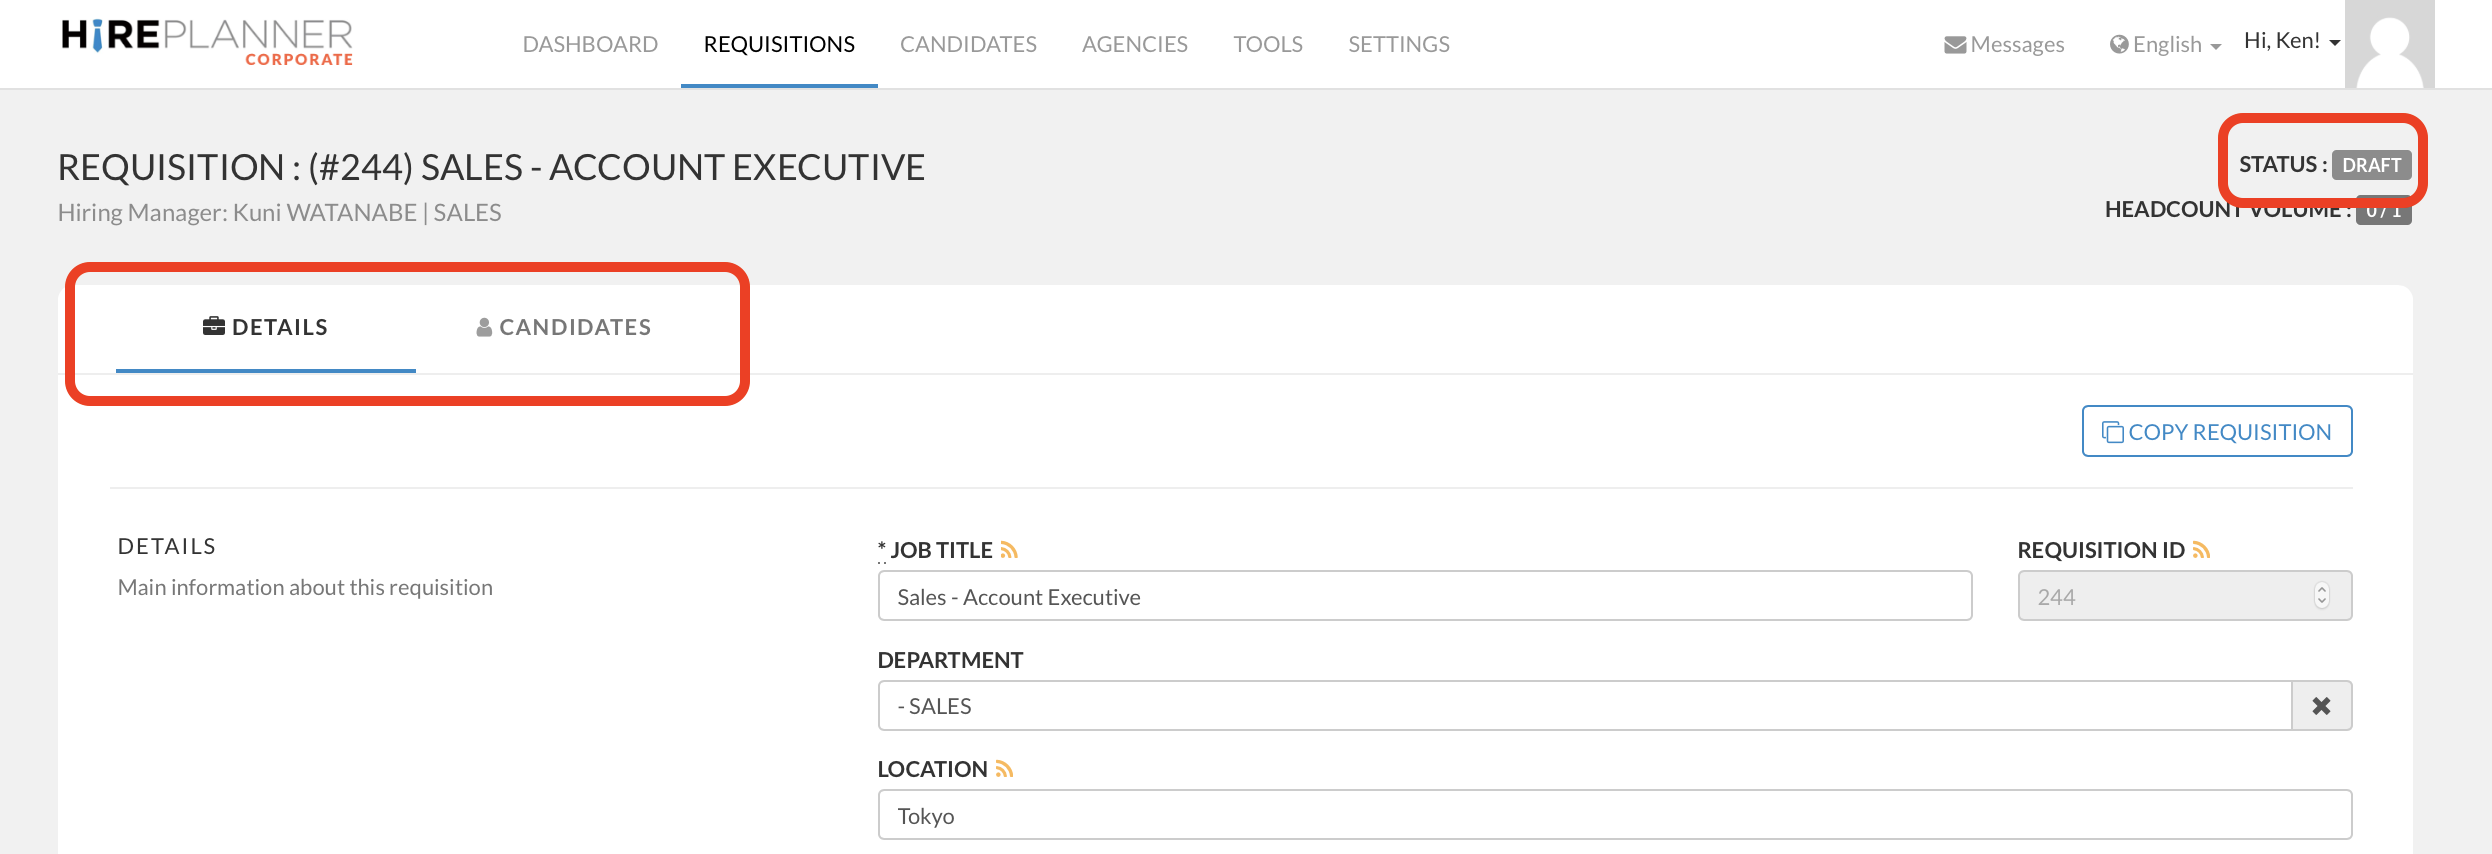Click the RSS icon beside Job Title
This screenshot has height=854, width=2492.
coord(1009,550)
